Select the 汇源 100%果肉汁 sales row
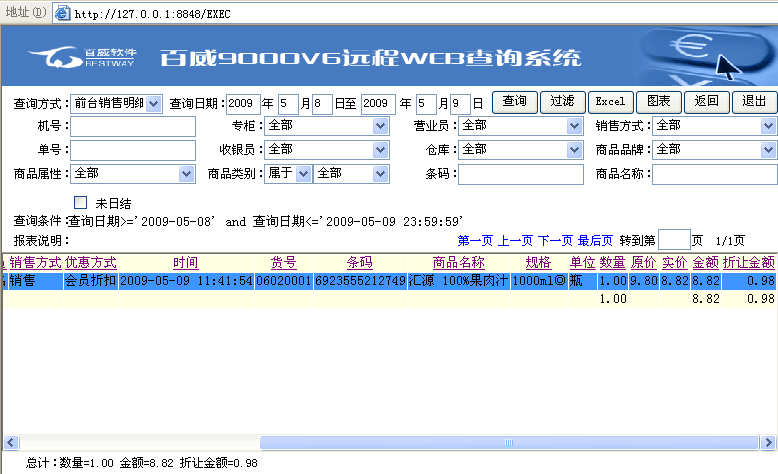The image size is (778, 474). tap(458, 282)
